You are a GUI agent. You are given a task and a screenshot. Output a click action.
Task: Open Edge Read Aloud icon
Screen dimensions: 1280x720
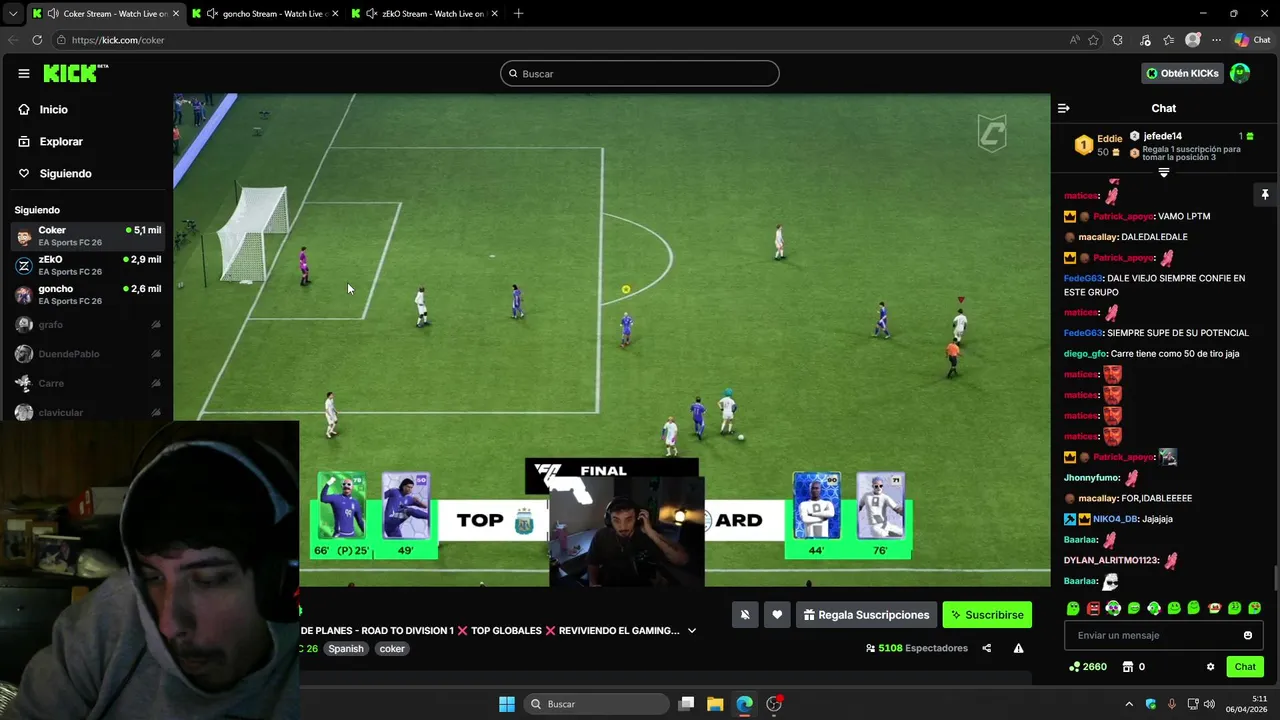1075,40
